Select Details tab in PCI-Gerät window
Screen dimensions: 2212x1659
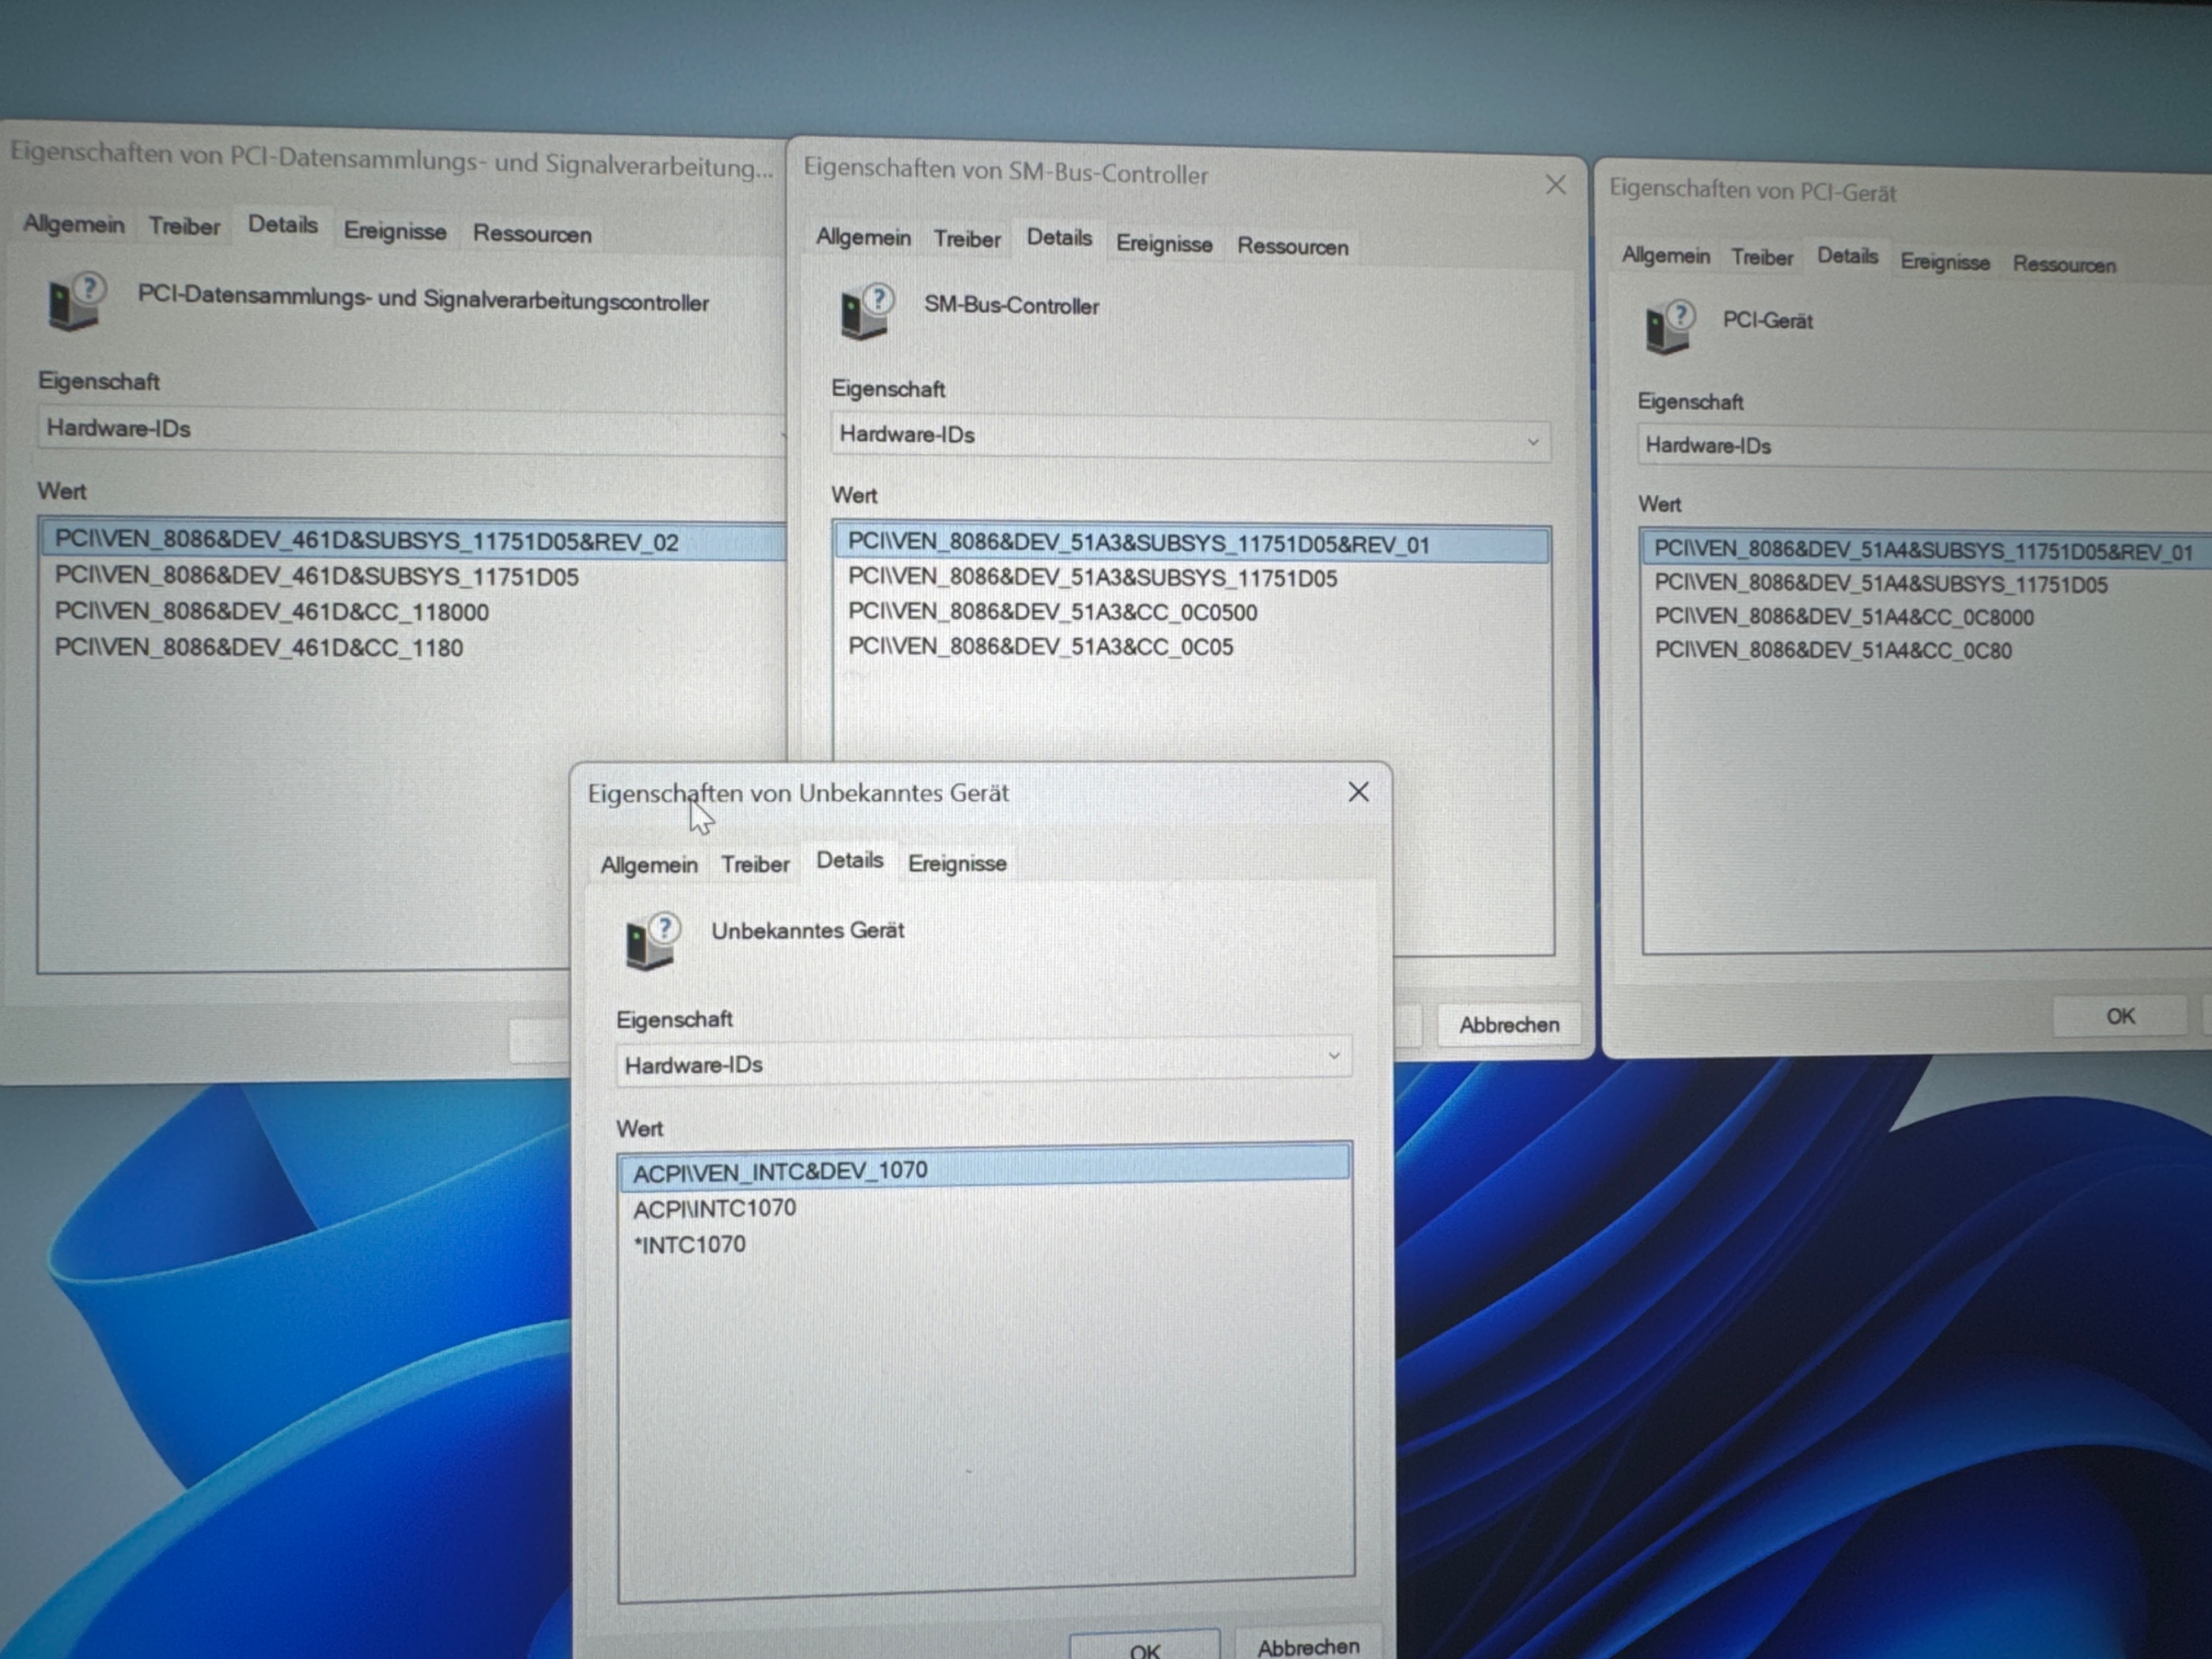click(1847, 256)
